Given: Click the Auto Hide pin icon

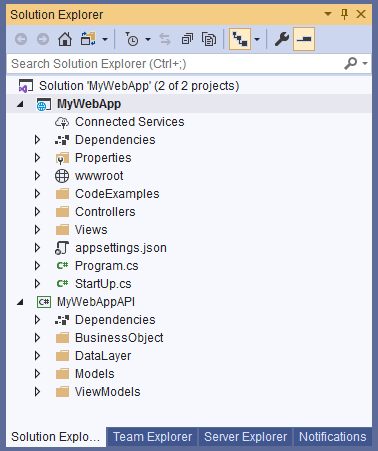Looking at the screenshot, I should 344,14.
